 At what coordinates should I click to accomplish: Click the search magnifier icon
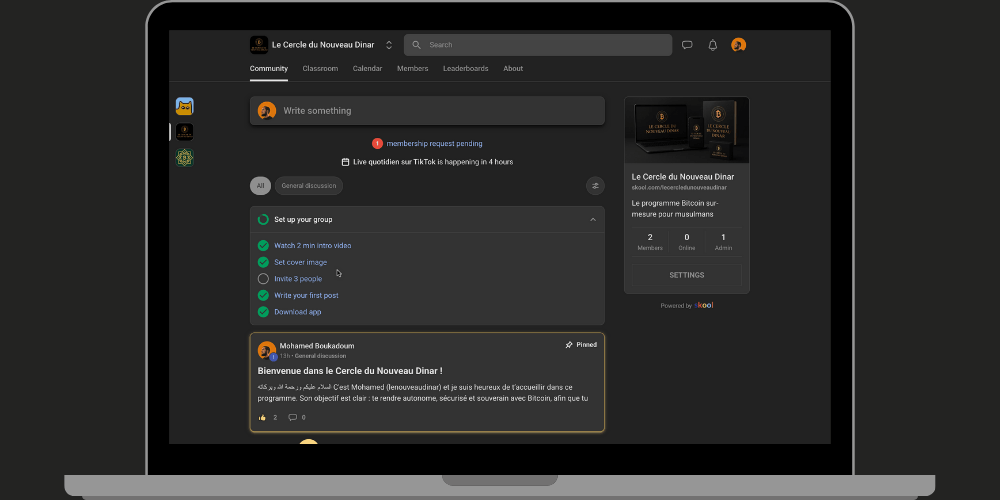coord(416,45)
